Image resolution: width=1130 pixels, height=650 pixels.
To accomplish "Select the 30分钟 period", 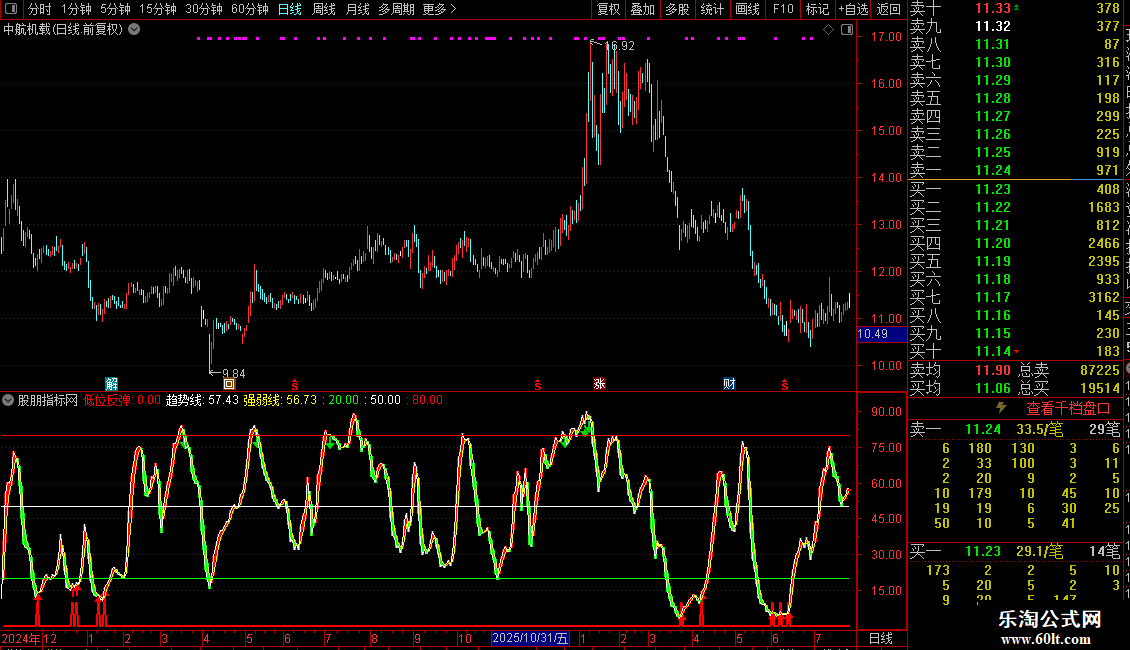I will pyautogui.click(x=203, y=9).
